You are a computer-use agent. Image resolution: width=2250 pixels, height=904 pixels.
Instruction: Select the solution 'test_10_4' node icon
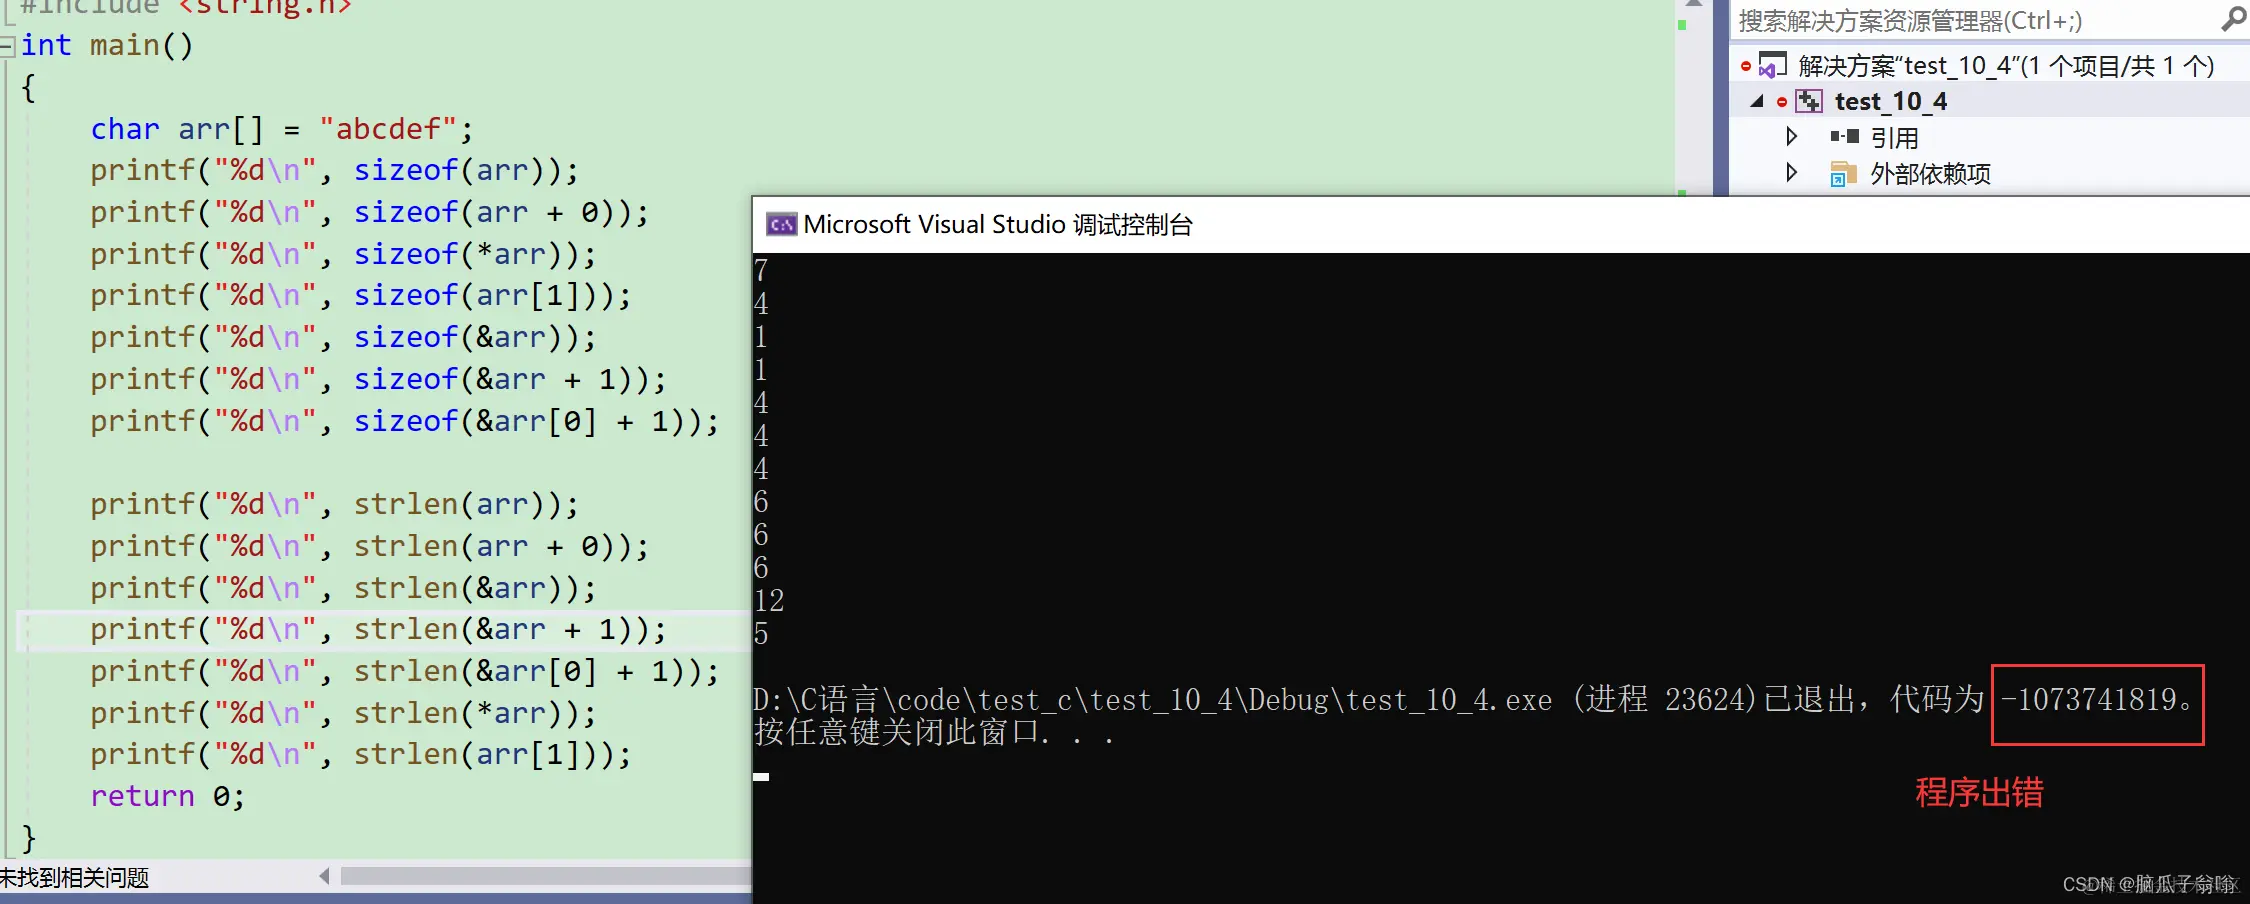point(1772,66)
